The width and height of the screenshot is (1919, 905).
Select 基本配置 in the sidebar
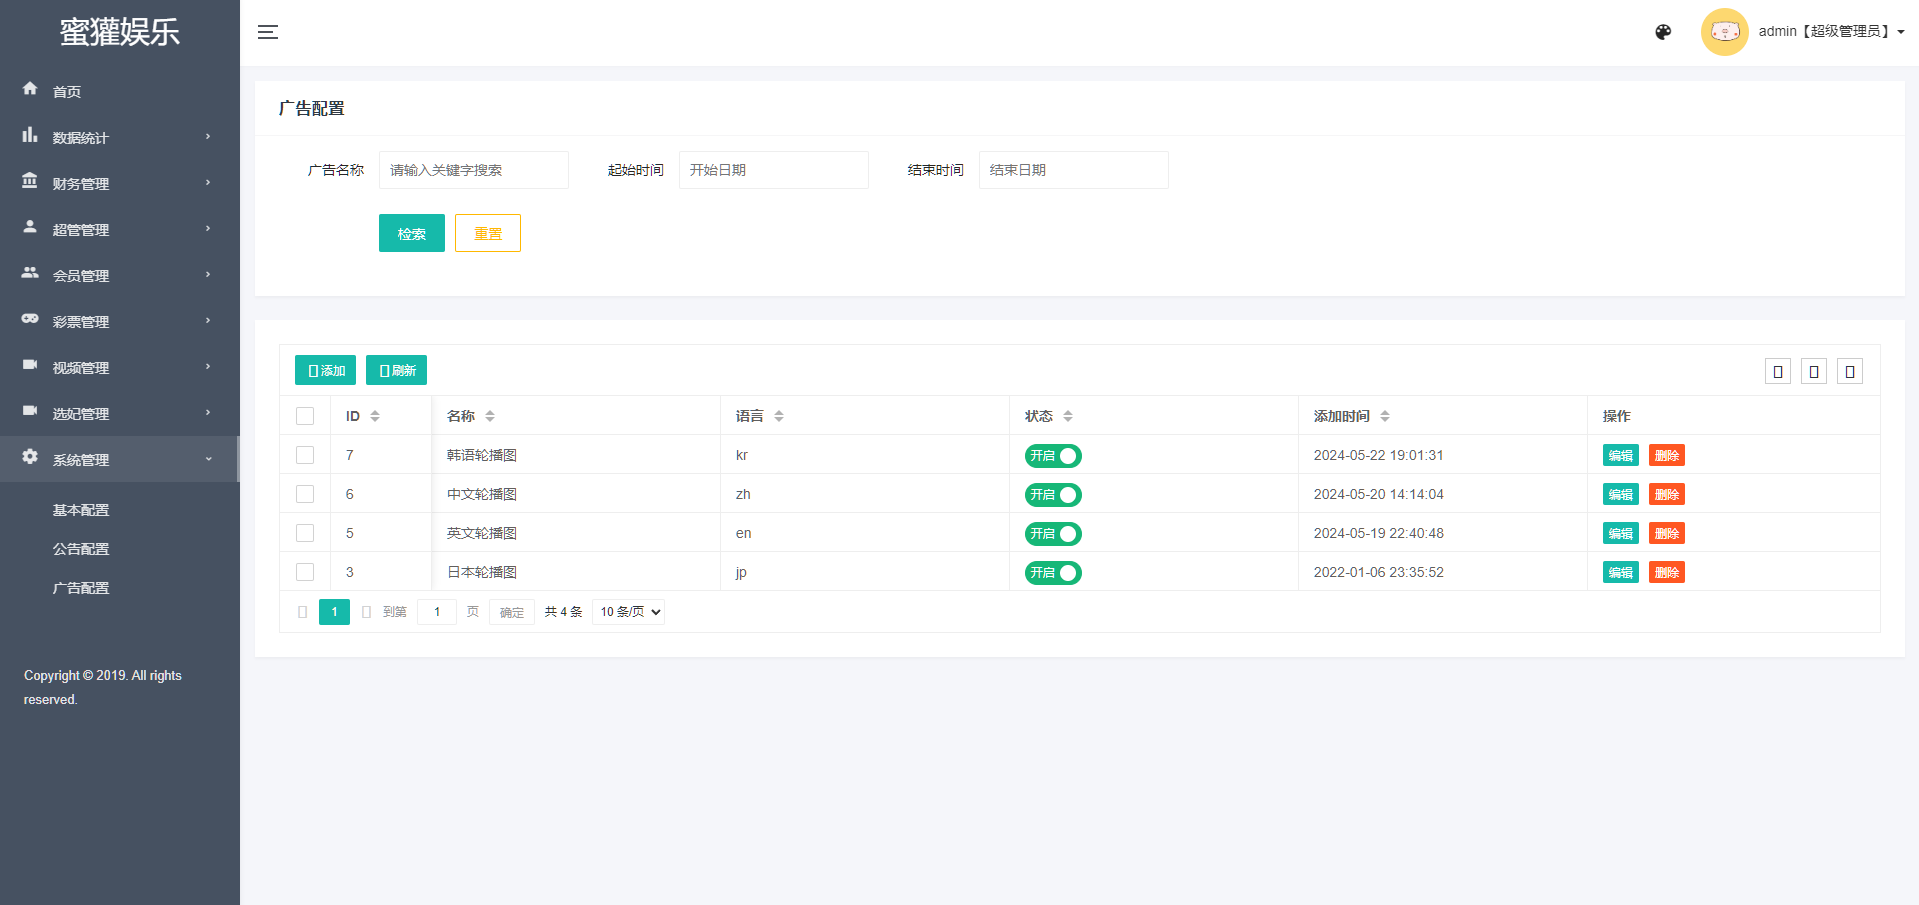[x=81, y=510]
